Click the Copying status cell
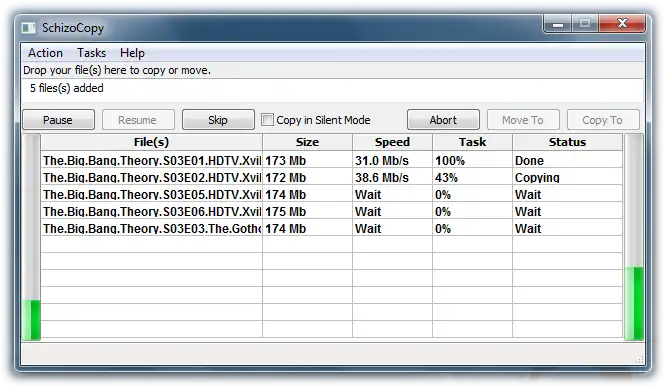Viewport: 665px width, 387px height. tap(567, 177)
